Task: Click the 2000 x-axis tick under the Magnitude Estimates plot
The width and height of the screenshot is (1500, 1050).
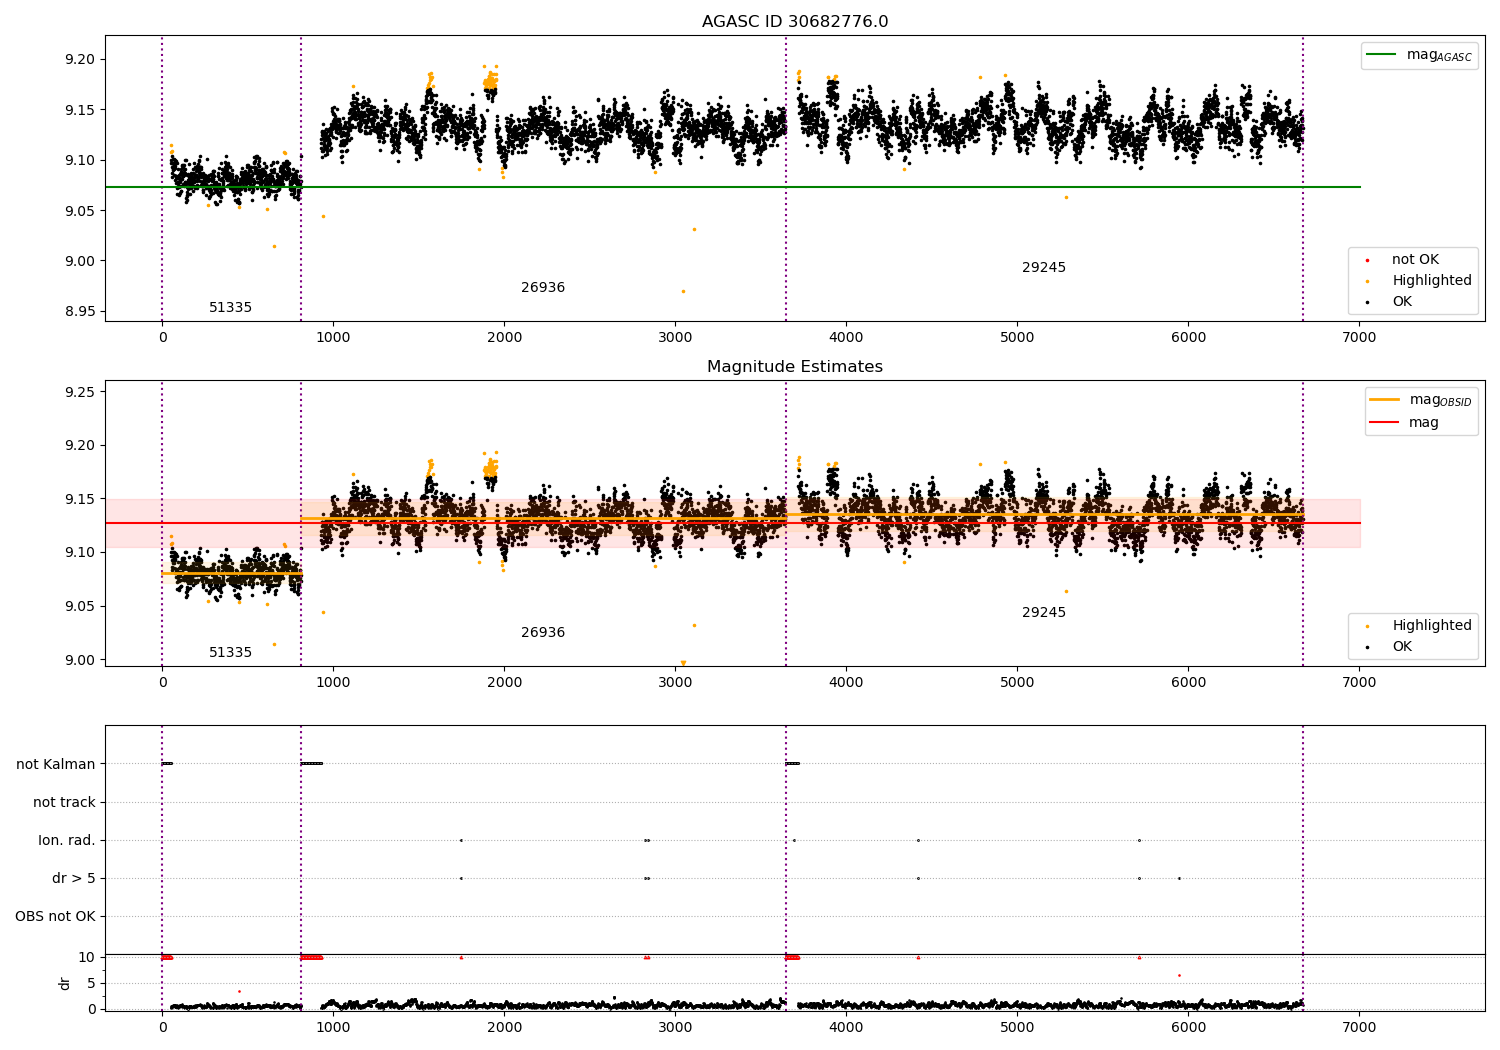Action: [504, 683]
